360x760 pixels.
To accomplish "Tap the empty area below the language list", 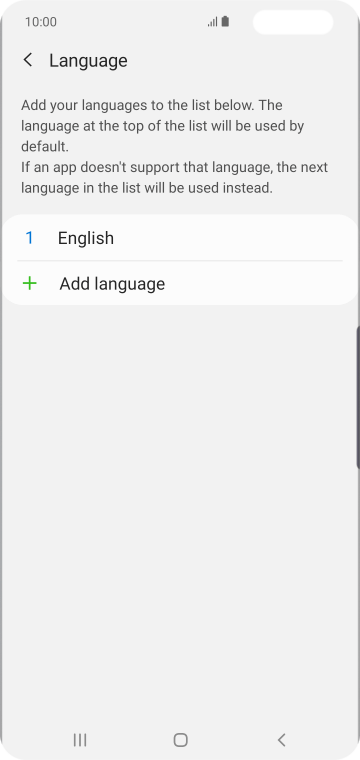I will [x=180, y=509].
